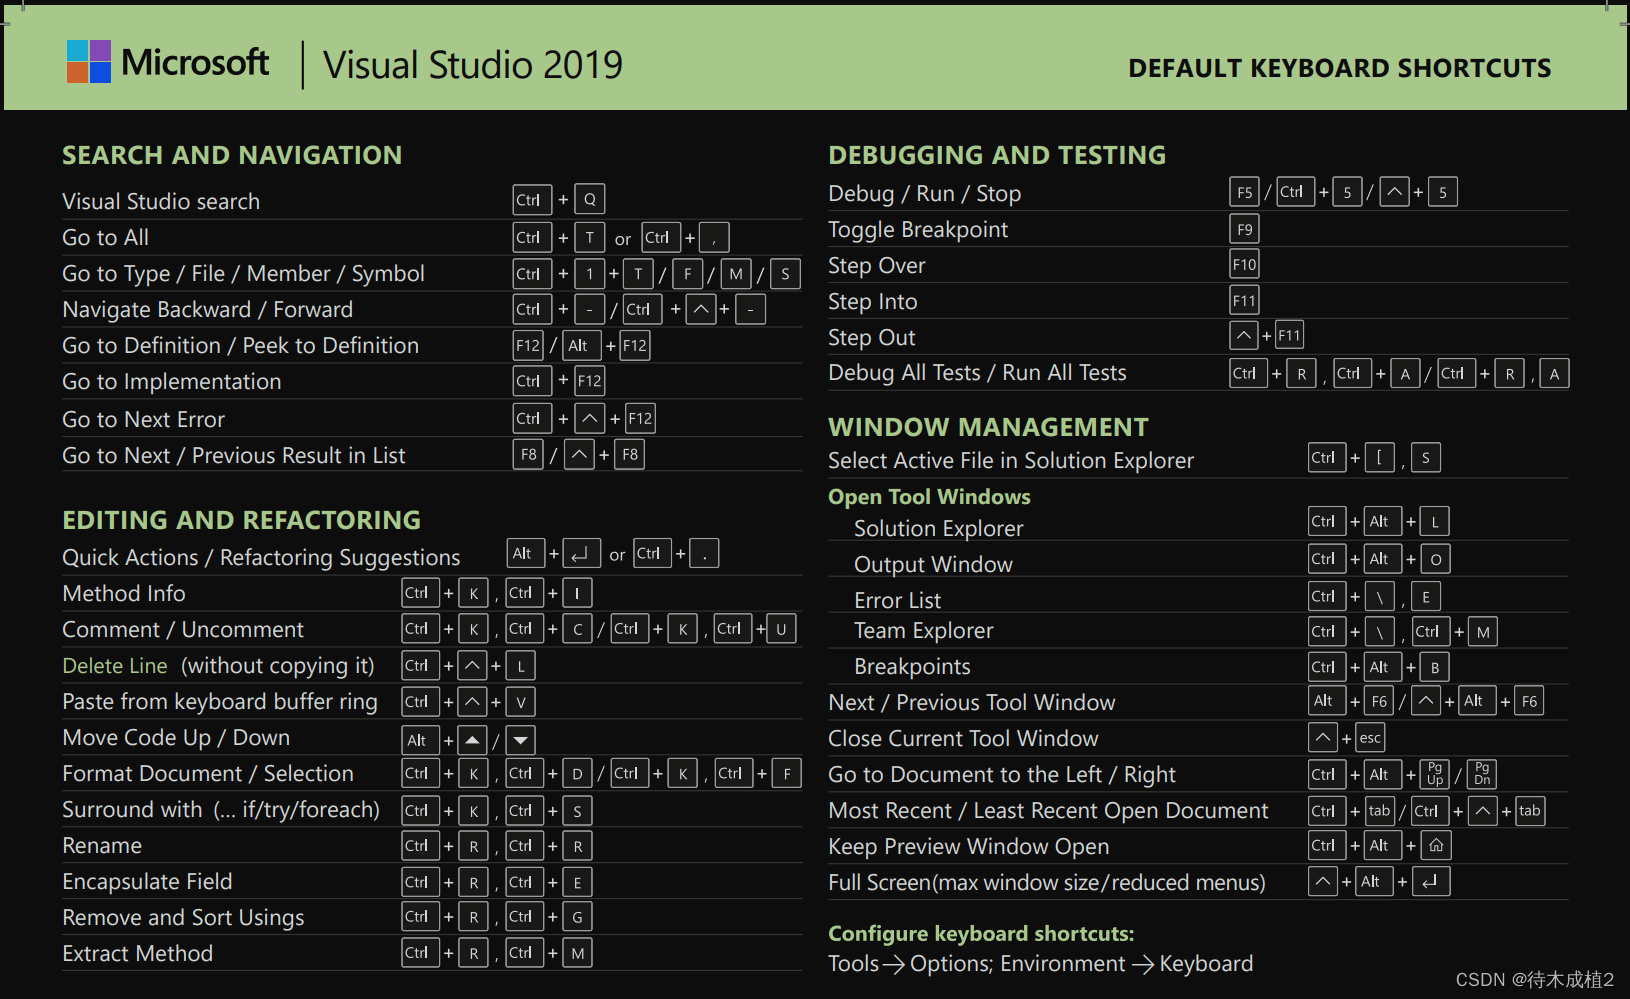Click 'Most Recent / Least Recent Open Document'
The width and height of the screenshot is (1630, 999).
(1048, 811)
